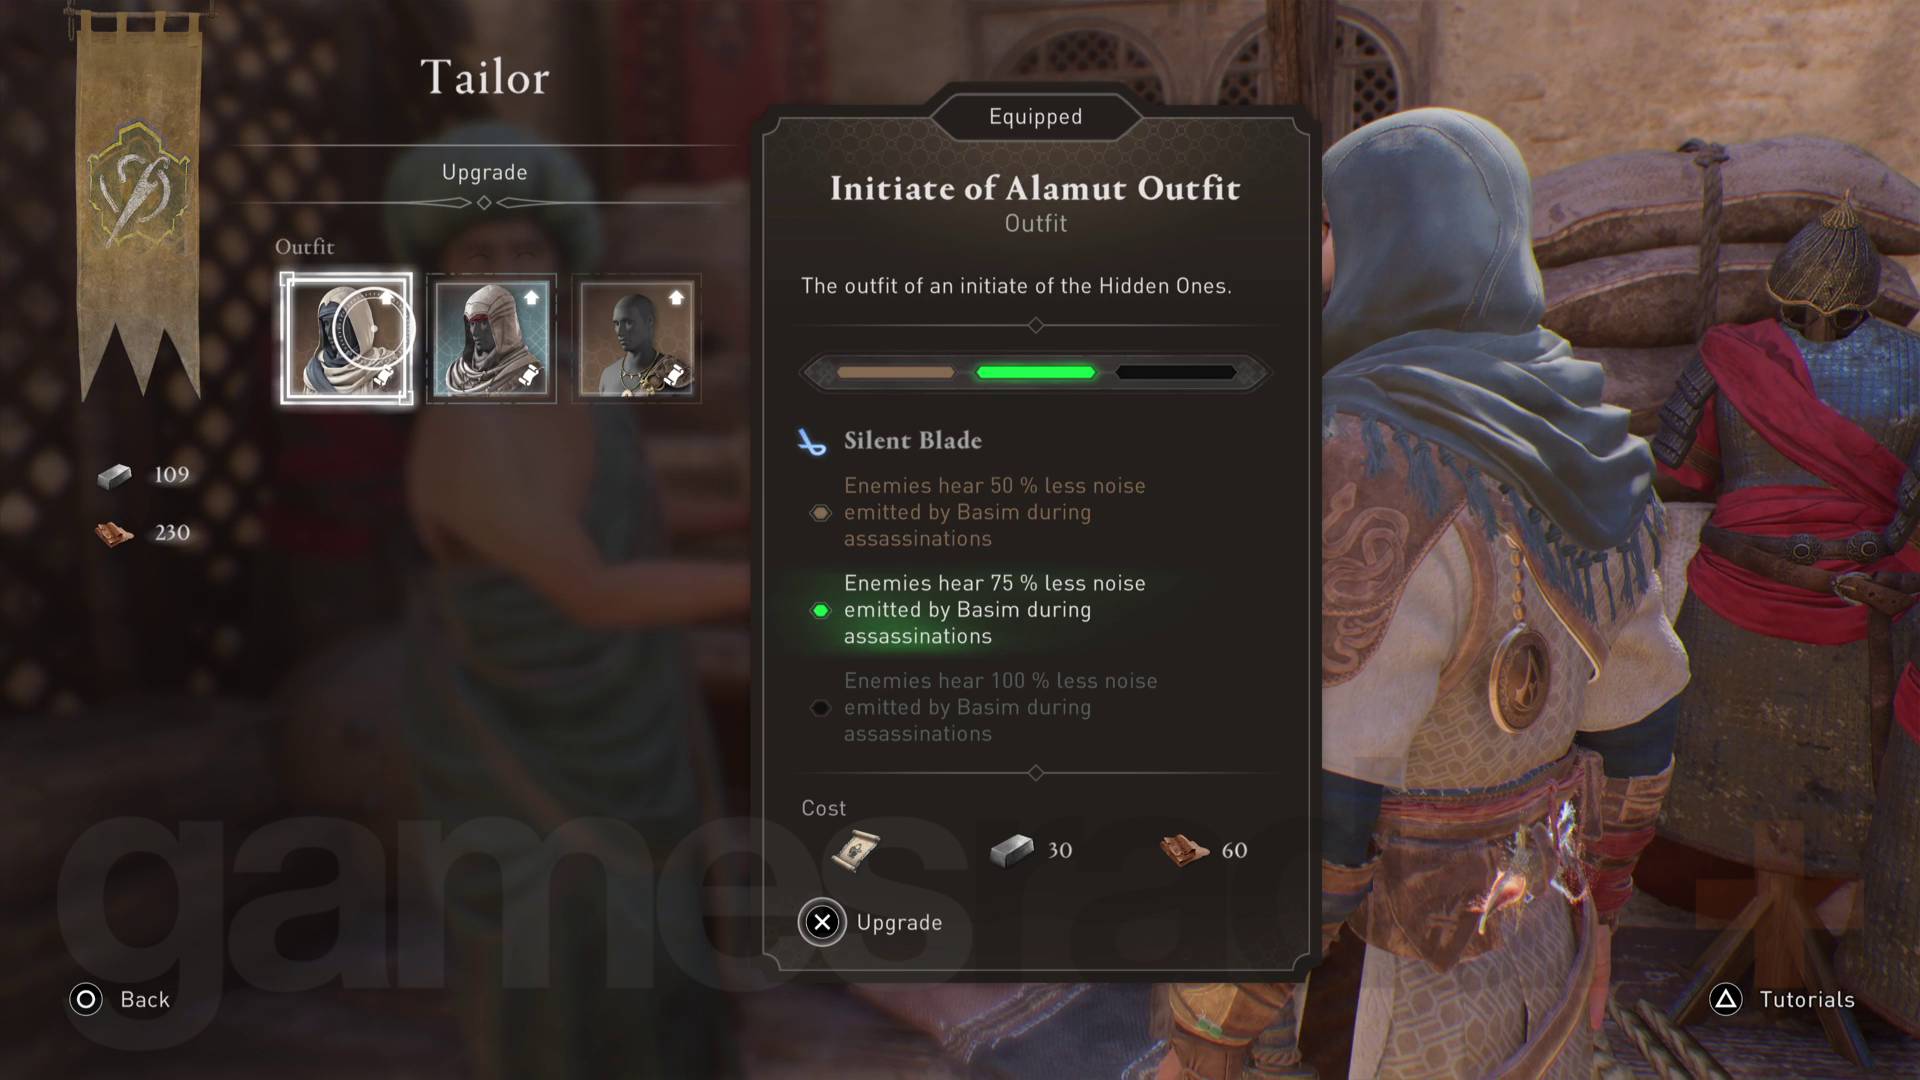Select the first outfit thumbnail
This screenshot has height=1080, width=1920.
347,336
